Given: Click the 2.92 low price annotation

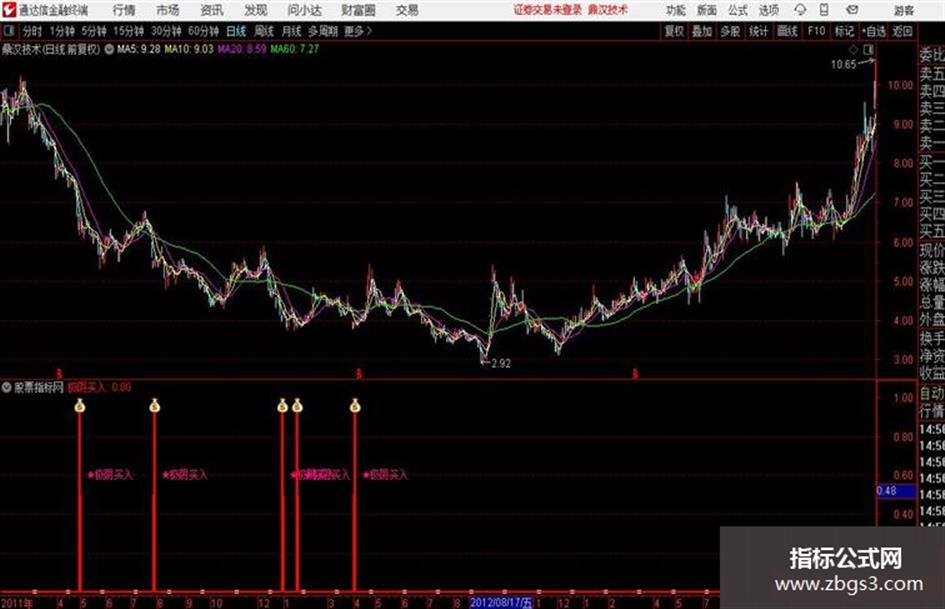Looking at the screenshot, I should (500, 364).
